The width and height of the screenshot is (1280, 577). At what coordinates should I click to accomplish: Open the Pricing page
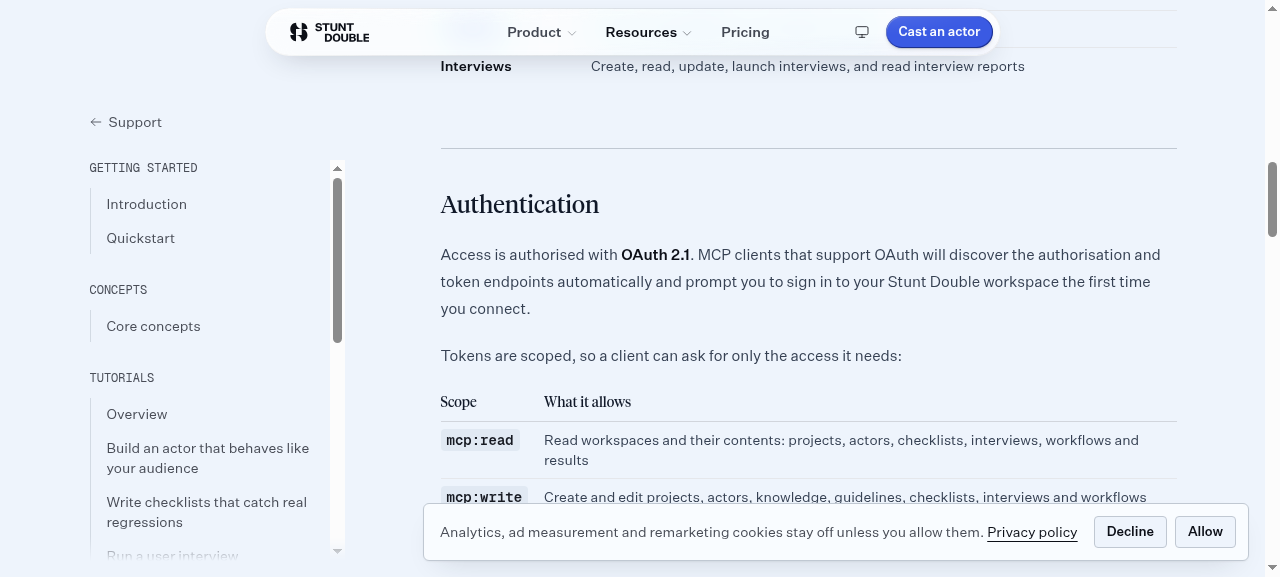point(745,32)
